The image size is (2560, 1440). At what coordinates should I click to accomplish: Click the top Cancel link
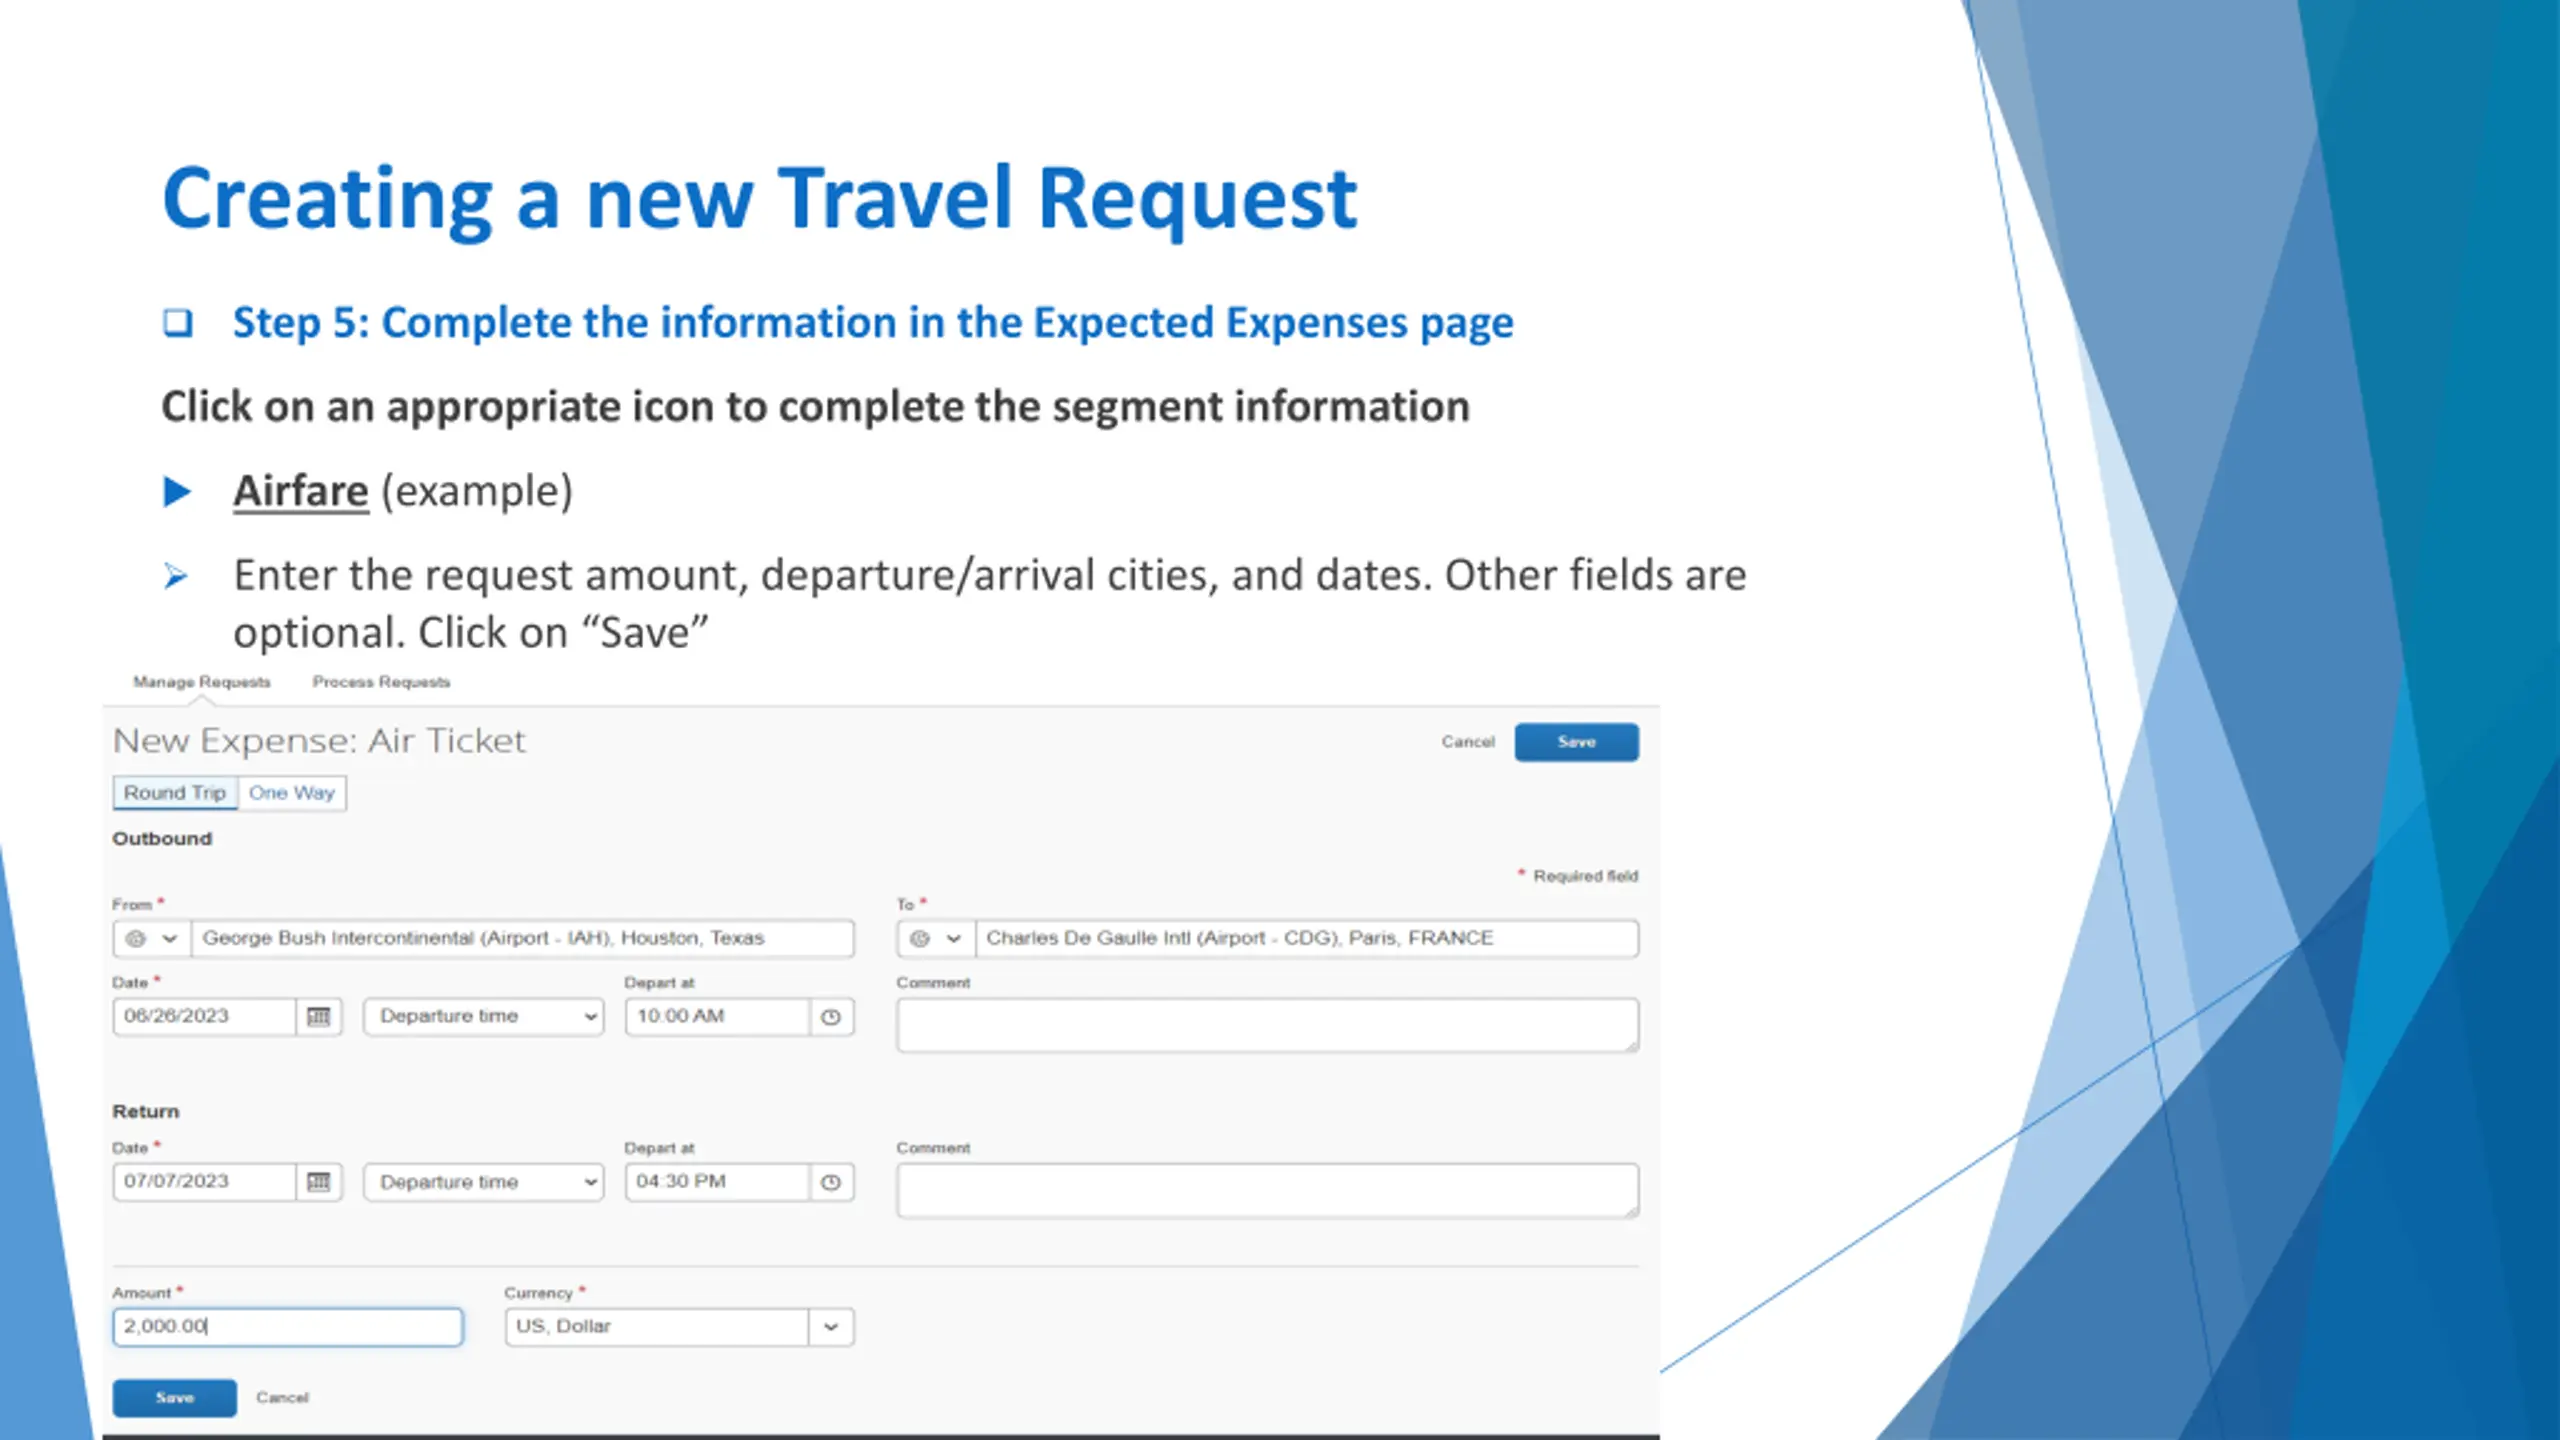click(1468, 742)
